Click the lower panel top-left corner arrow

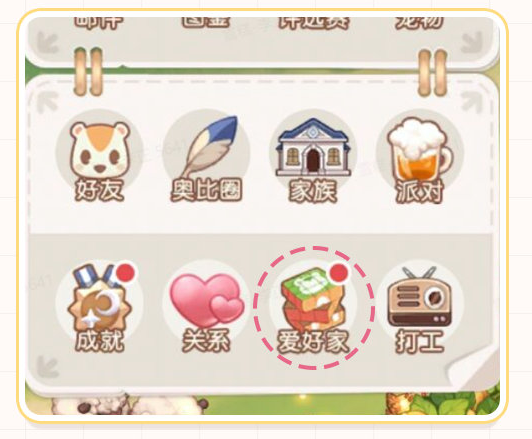(48, 102)
